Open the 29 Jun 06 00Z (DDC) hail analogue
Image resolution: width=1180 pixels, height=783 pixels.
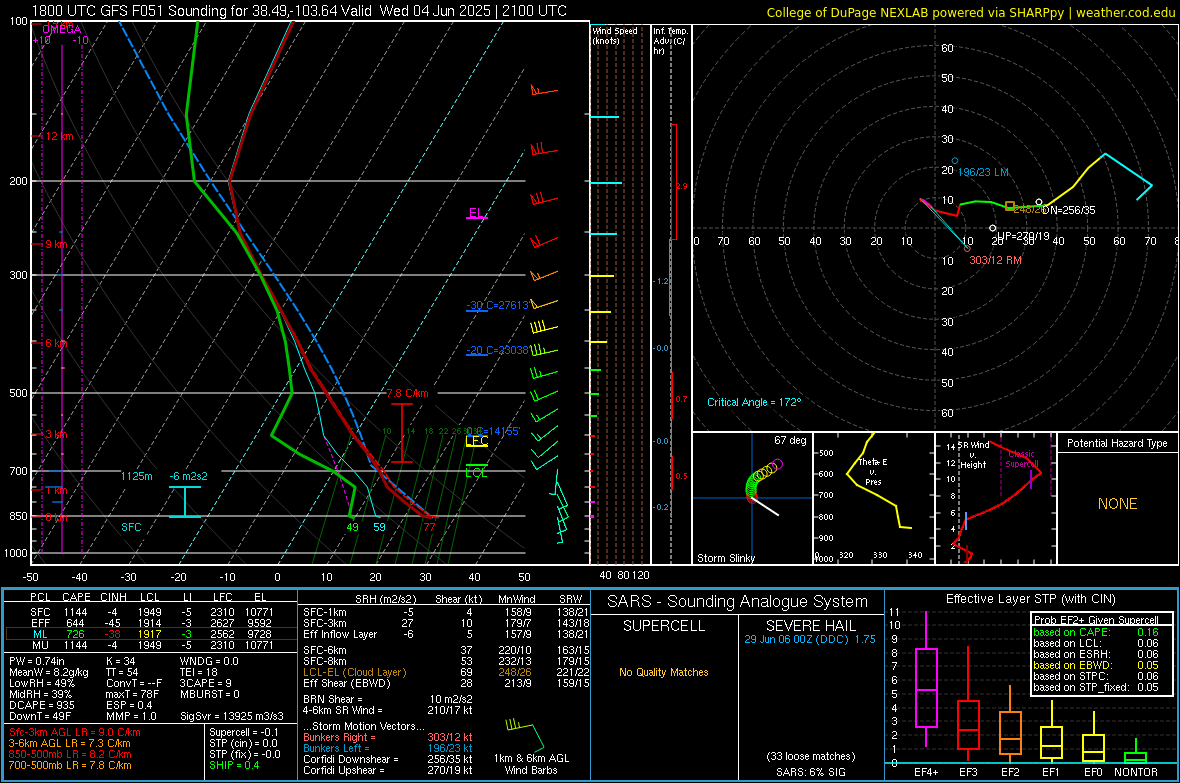810,639
